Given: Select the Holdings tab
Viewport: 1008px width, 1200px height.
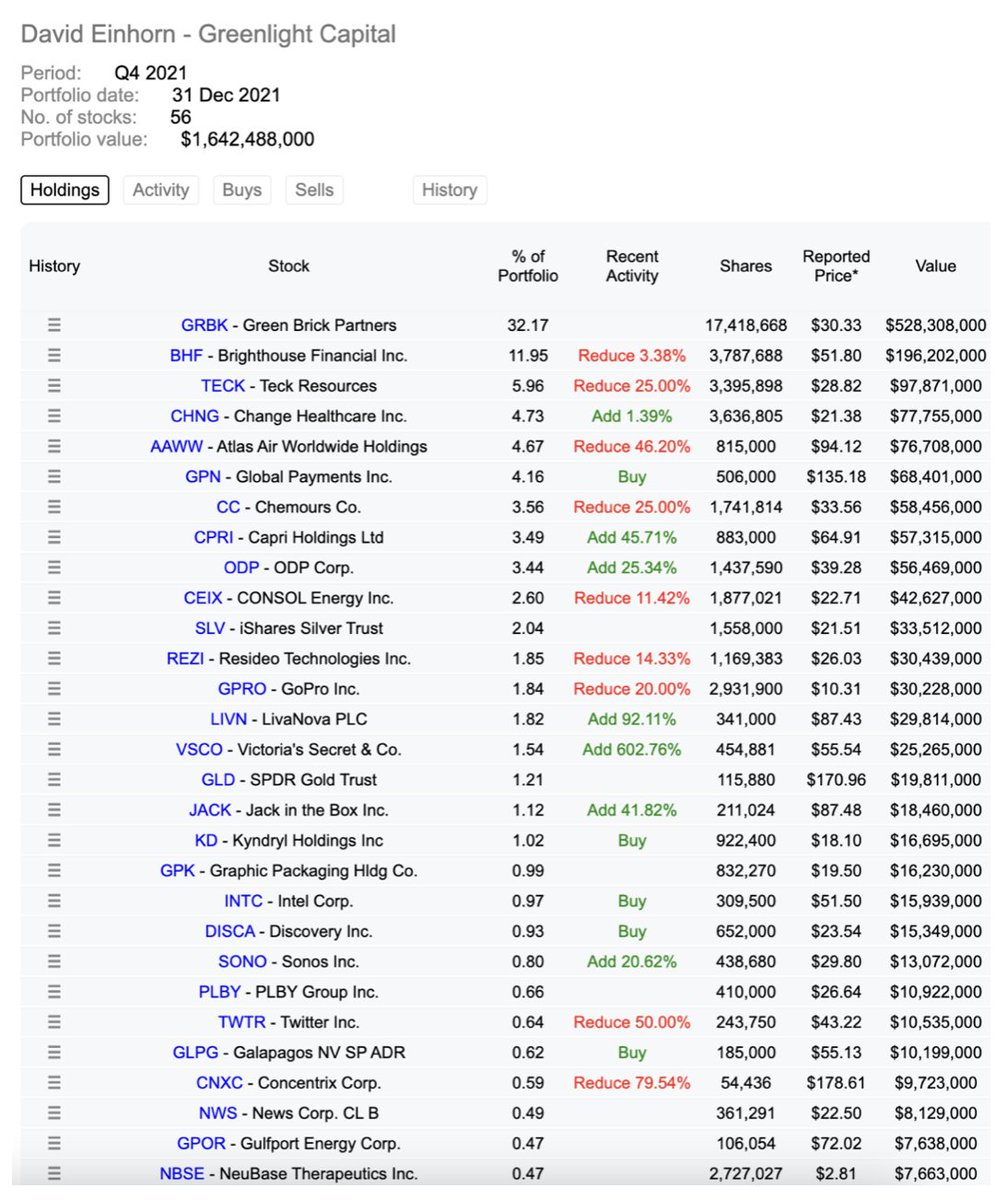Looking at the screenshot, I should 65,190.
